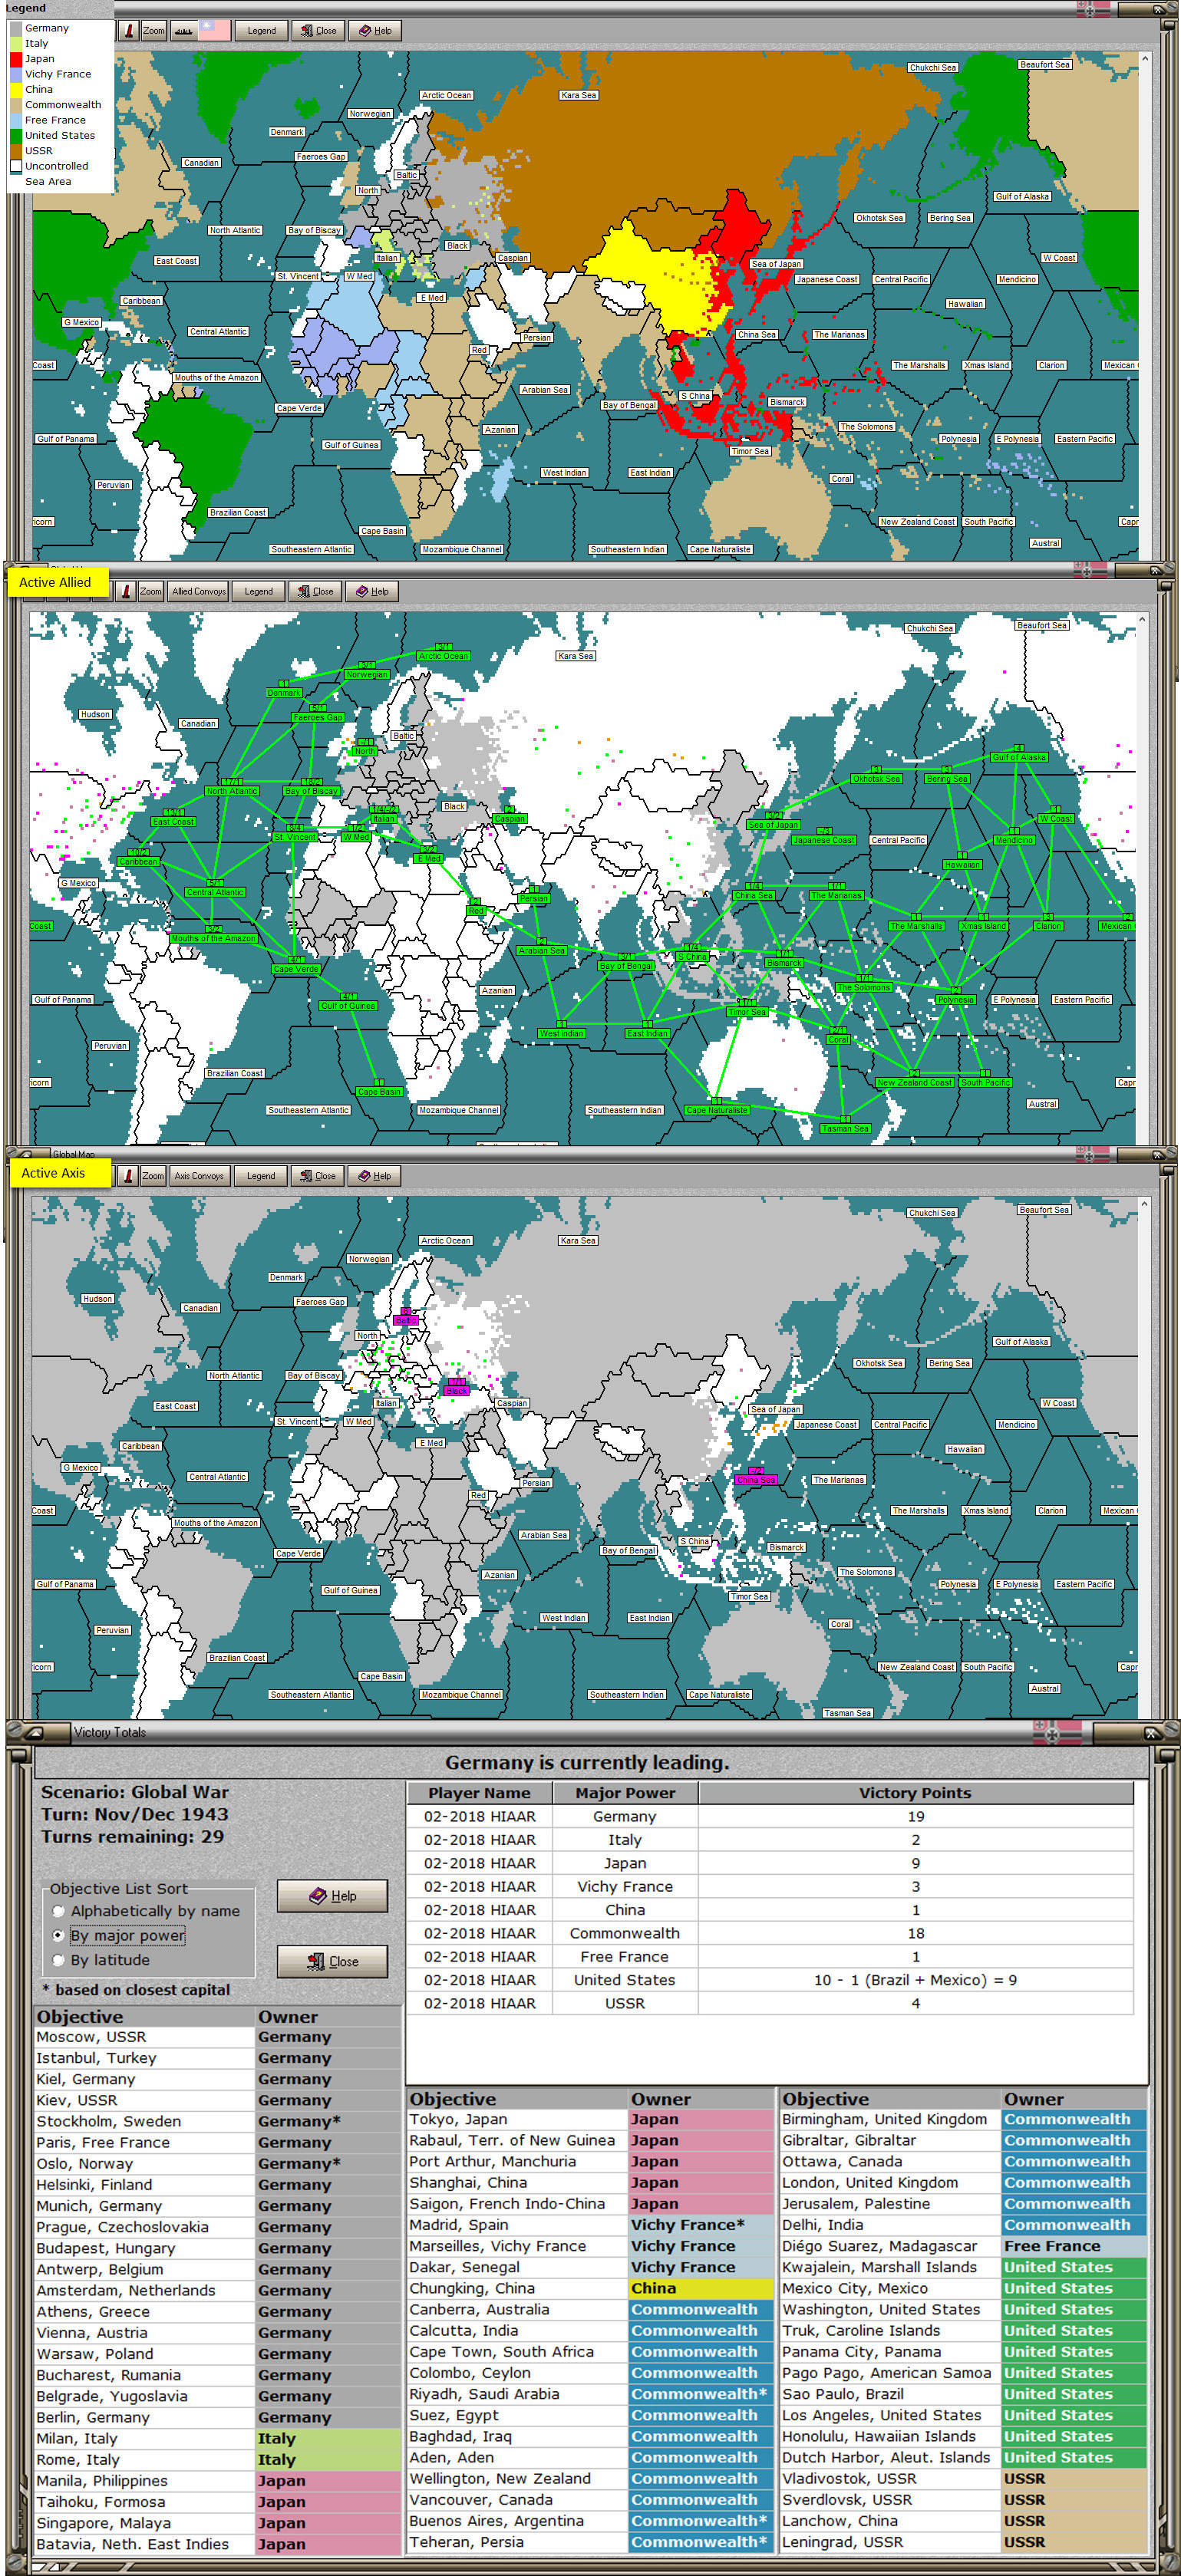Click the 'Kara Sea' label on the top map
Image resolution: width=1181 pixels, height=2576 pixels.
pyautogui.click(x=578, y=96)
